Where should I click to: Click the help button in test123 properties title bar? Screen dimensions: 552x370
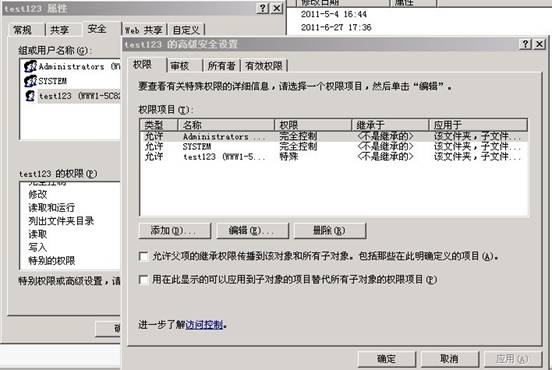(x=262, y=8)
